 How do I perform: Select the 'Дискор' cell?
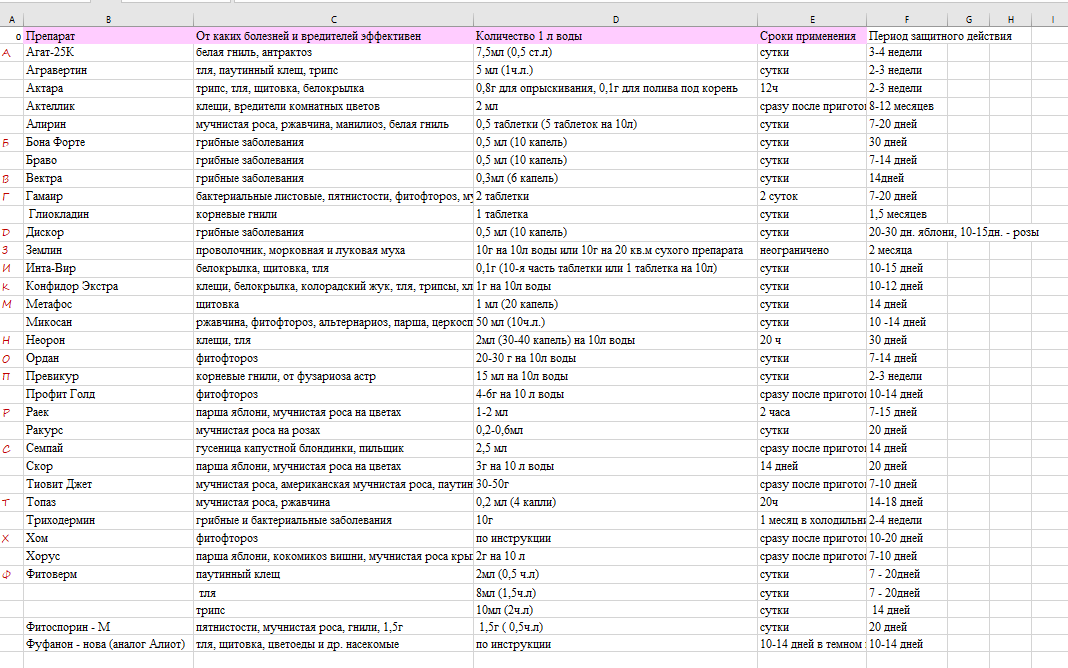(108, 232)
